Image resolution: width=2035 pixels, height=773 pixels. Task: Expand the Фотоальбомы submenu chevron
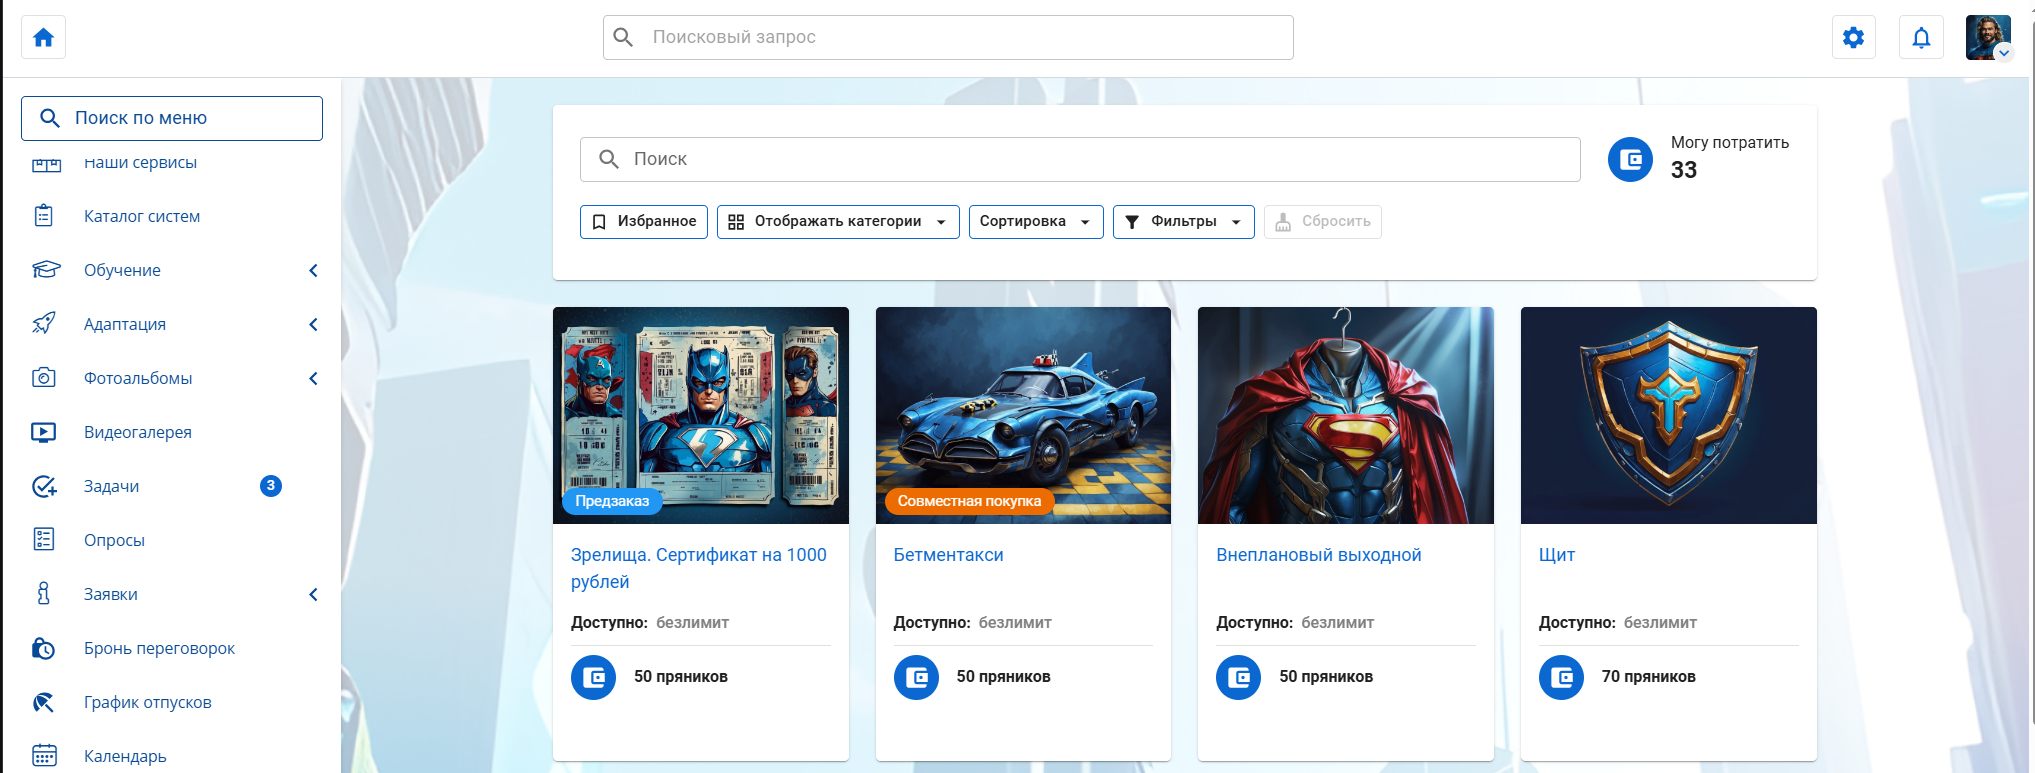(313, 378)
